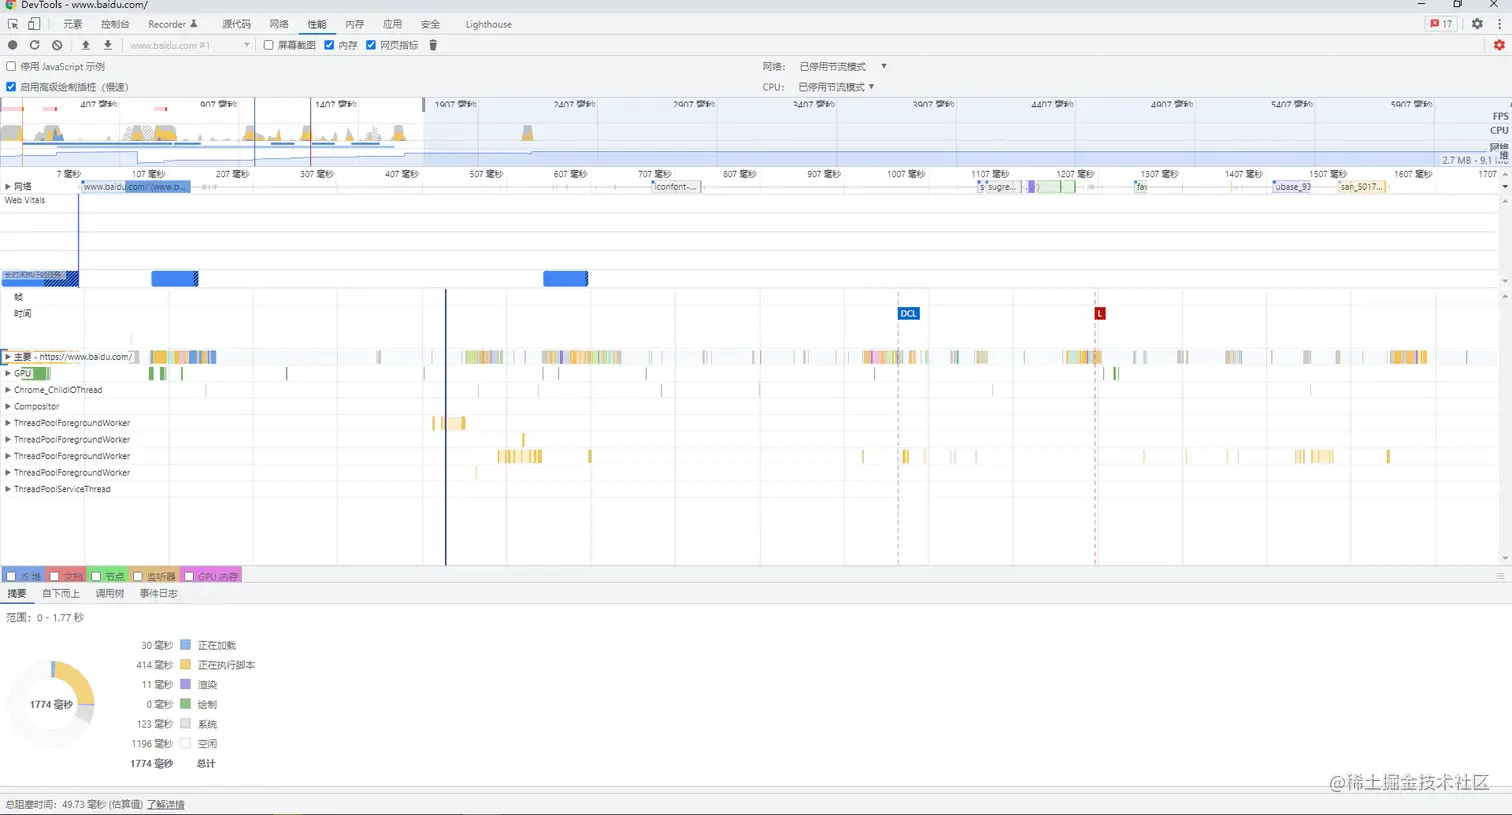The width and height of the screenshot is (1512, 815).
Task: Expand the Compositor track
Action: [8, 407]
